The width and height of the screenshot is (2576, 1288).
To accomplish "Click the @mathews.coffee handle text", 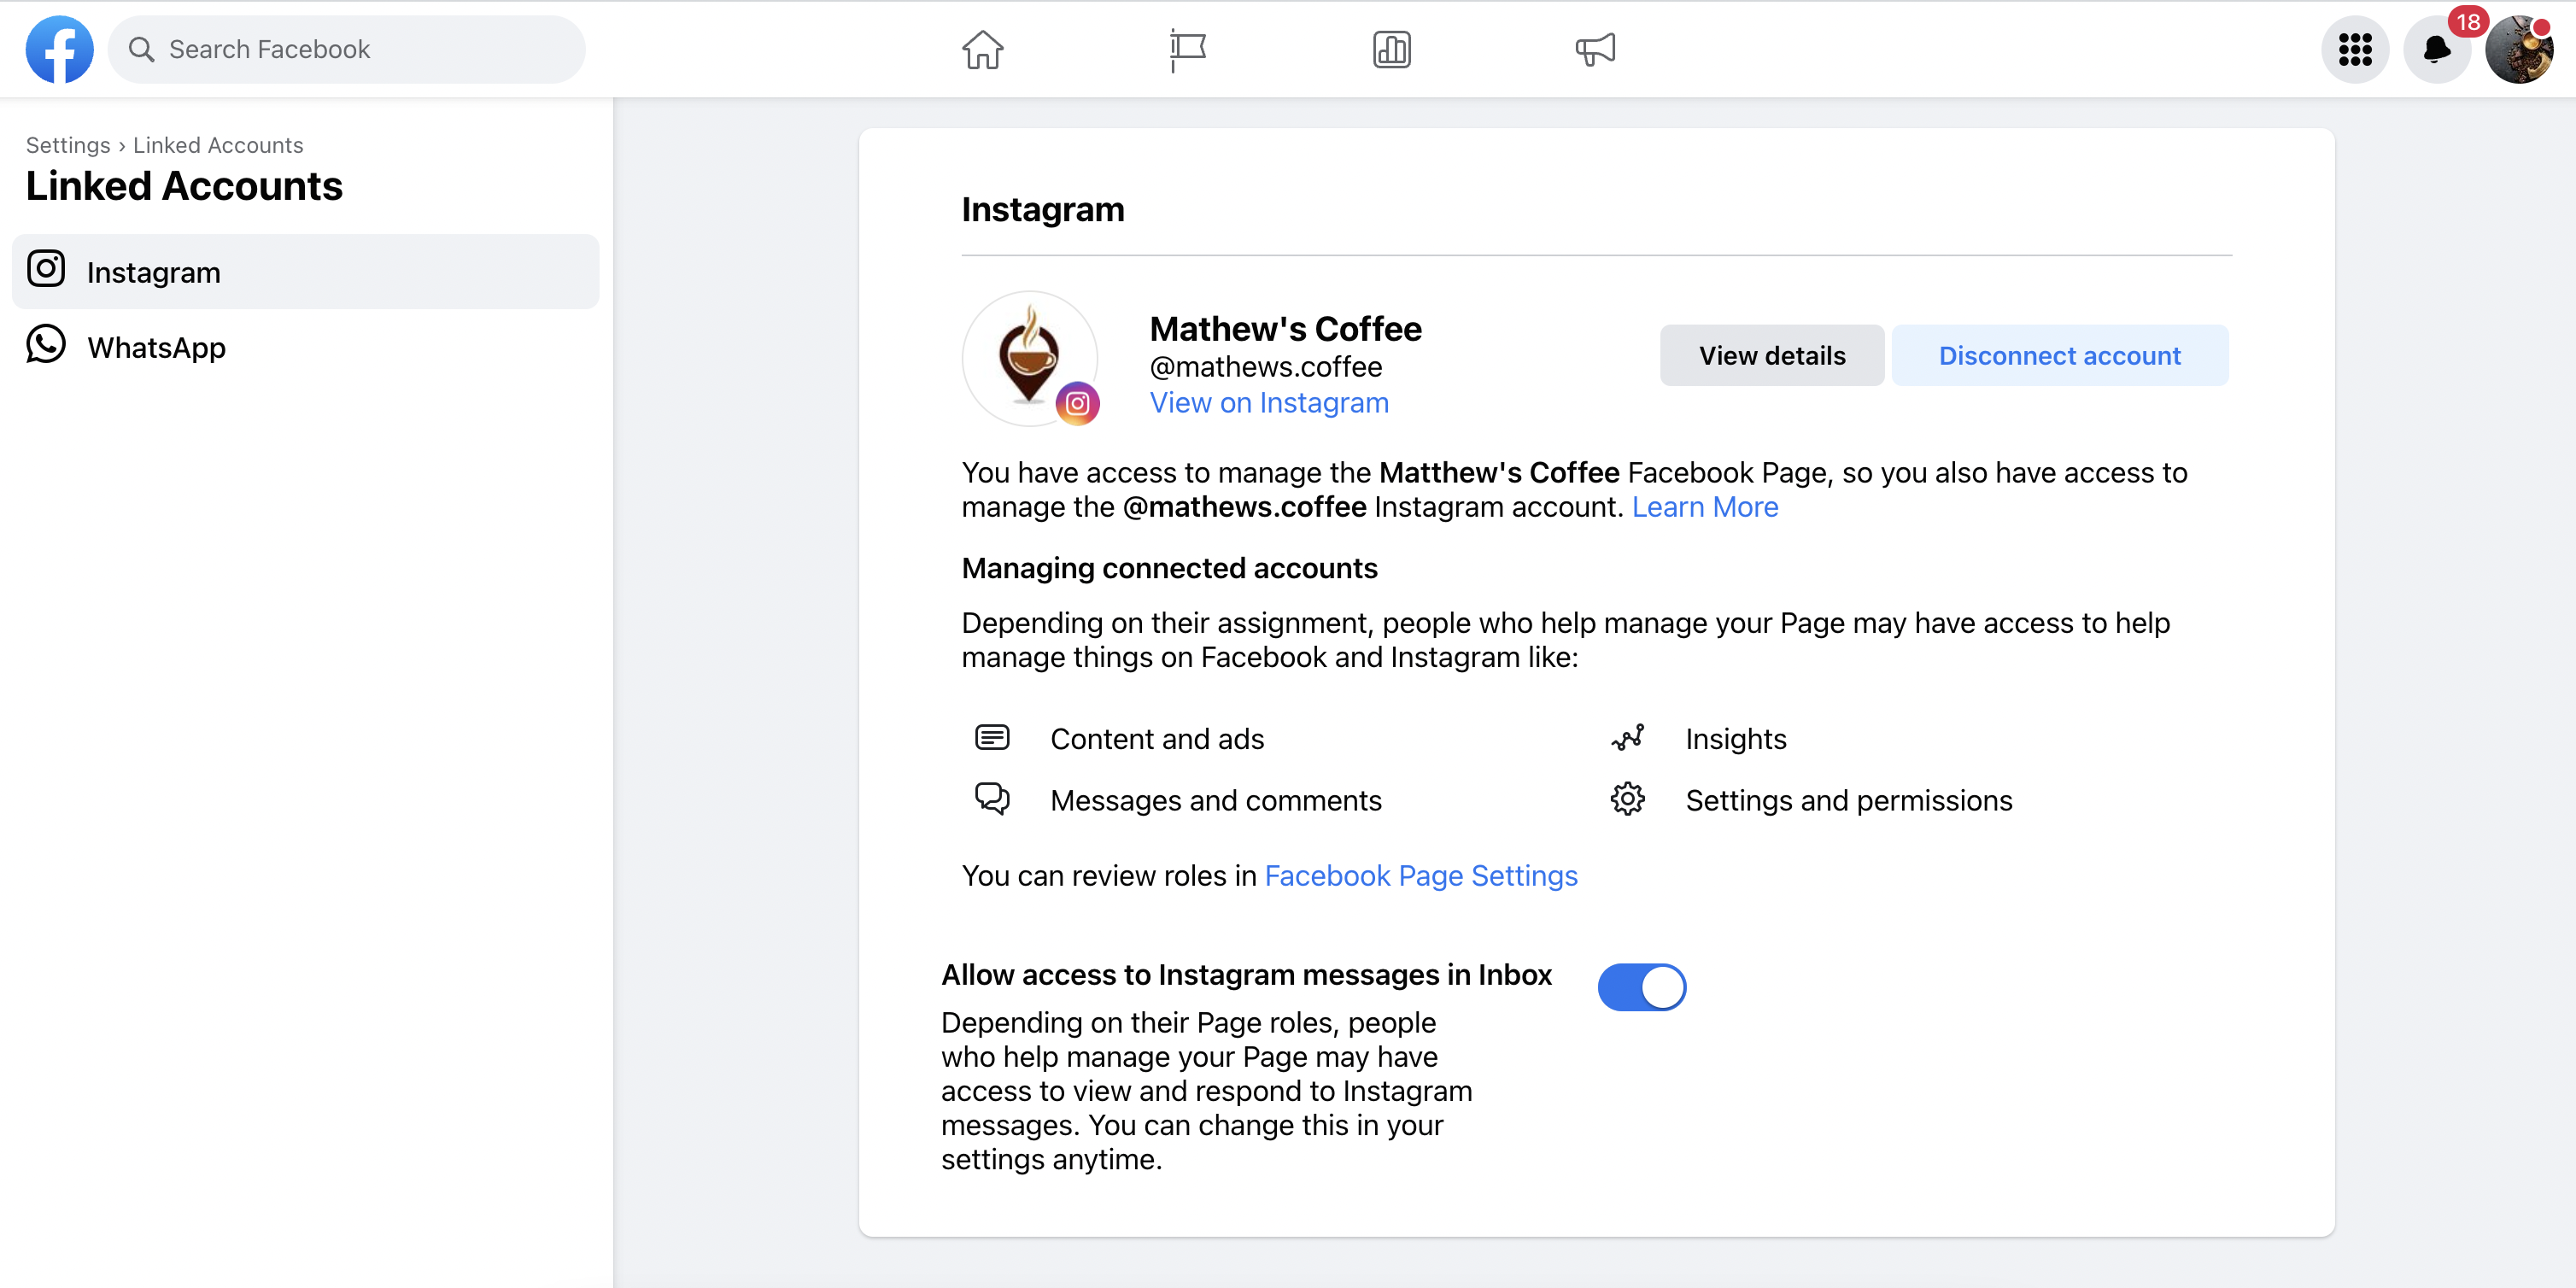I will click(x=1266, y=367).
